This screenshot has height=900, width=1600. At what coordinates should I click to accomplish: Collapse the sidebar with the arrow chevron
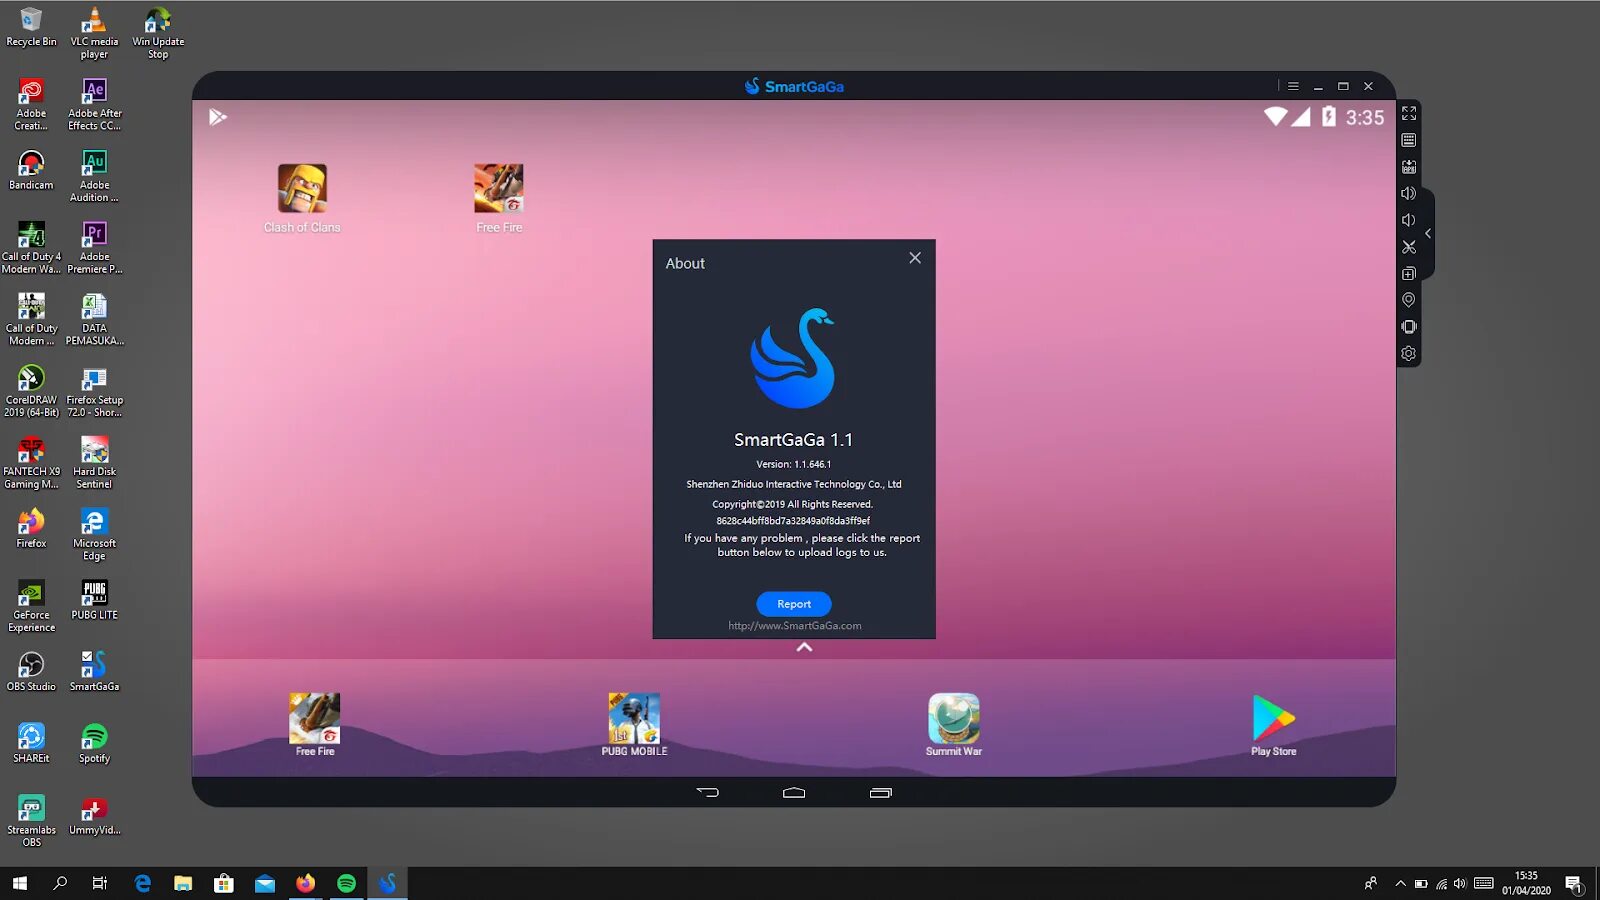pos(1428,233)
